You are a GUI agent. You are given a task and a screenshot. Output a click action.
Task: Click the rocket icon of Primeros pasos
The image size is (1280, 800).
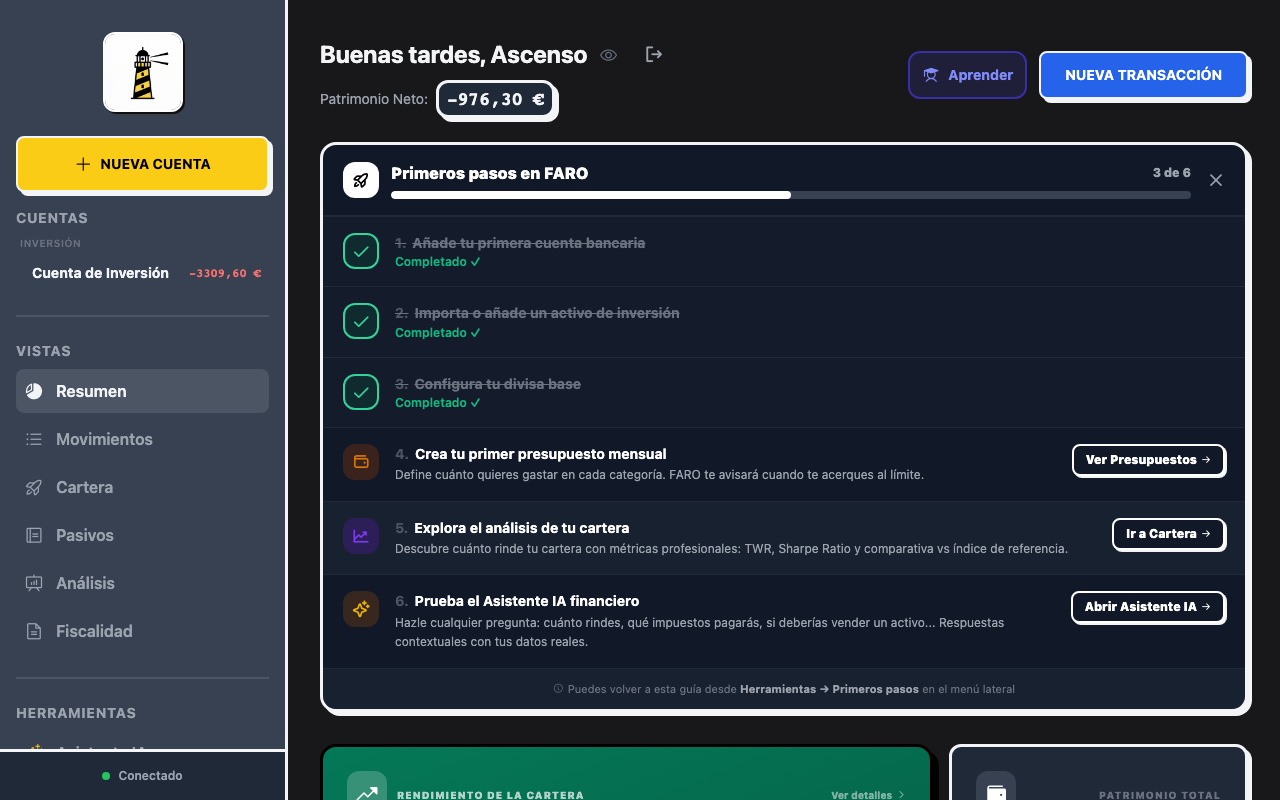tap(361, 180)
